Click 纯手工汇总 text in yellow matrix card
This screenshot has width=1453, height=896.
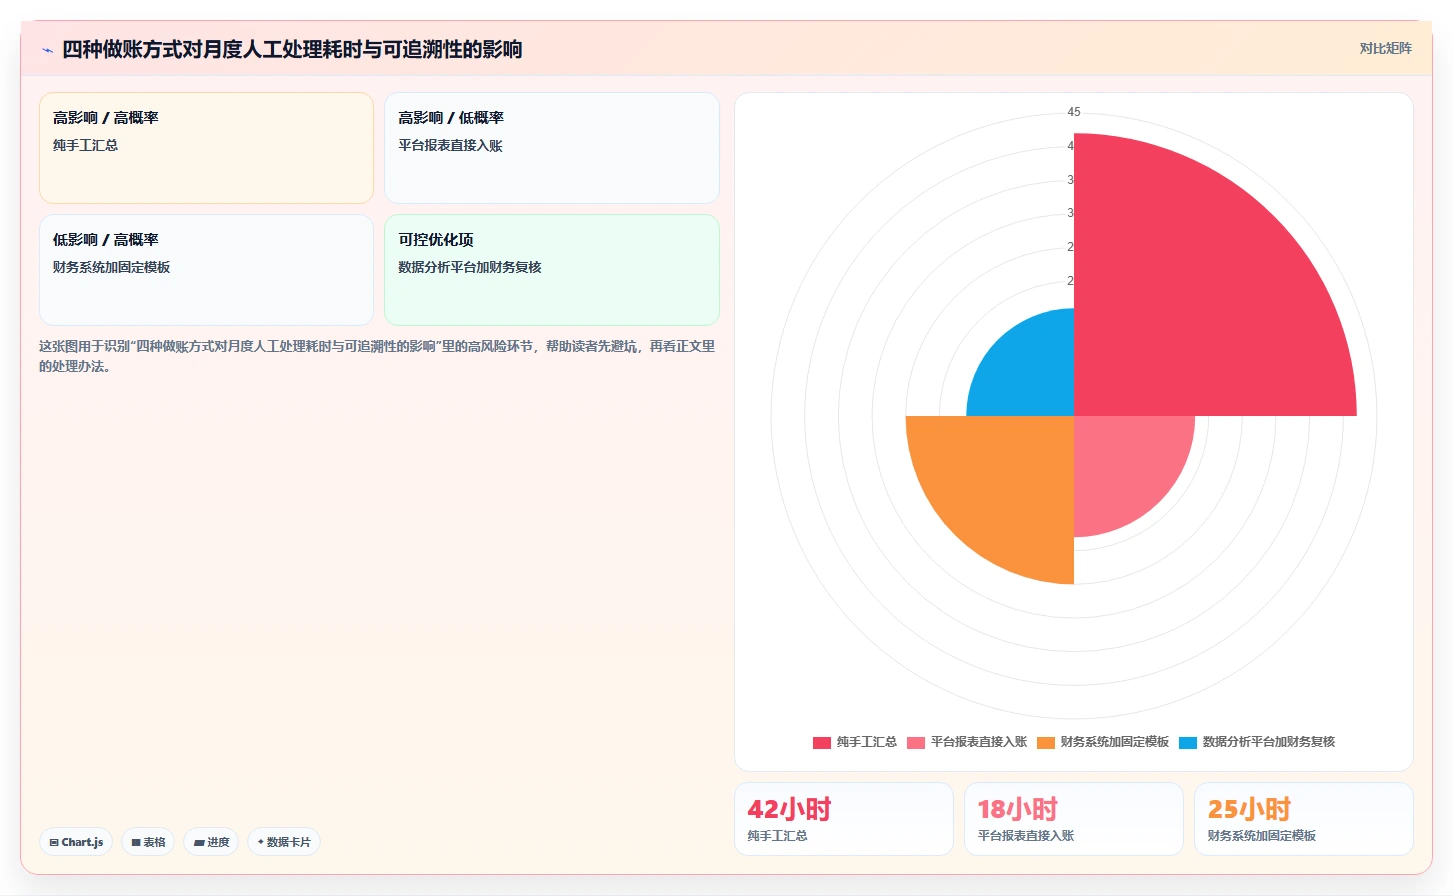(86, 145)
